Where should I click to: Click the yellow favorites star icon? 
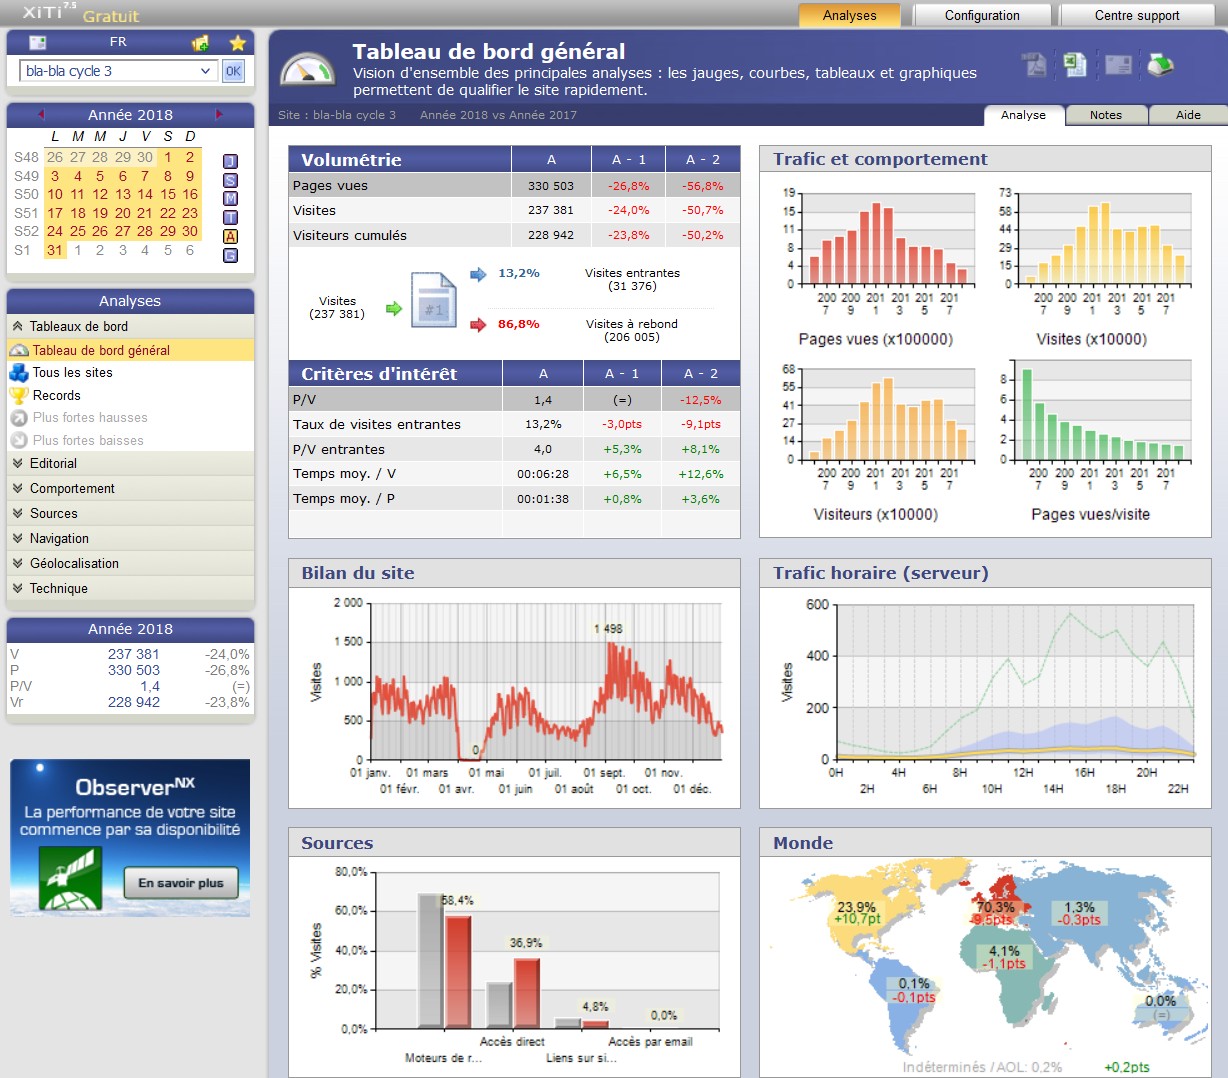(x=237, y=43)
